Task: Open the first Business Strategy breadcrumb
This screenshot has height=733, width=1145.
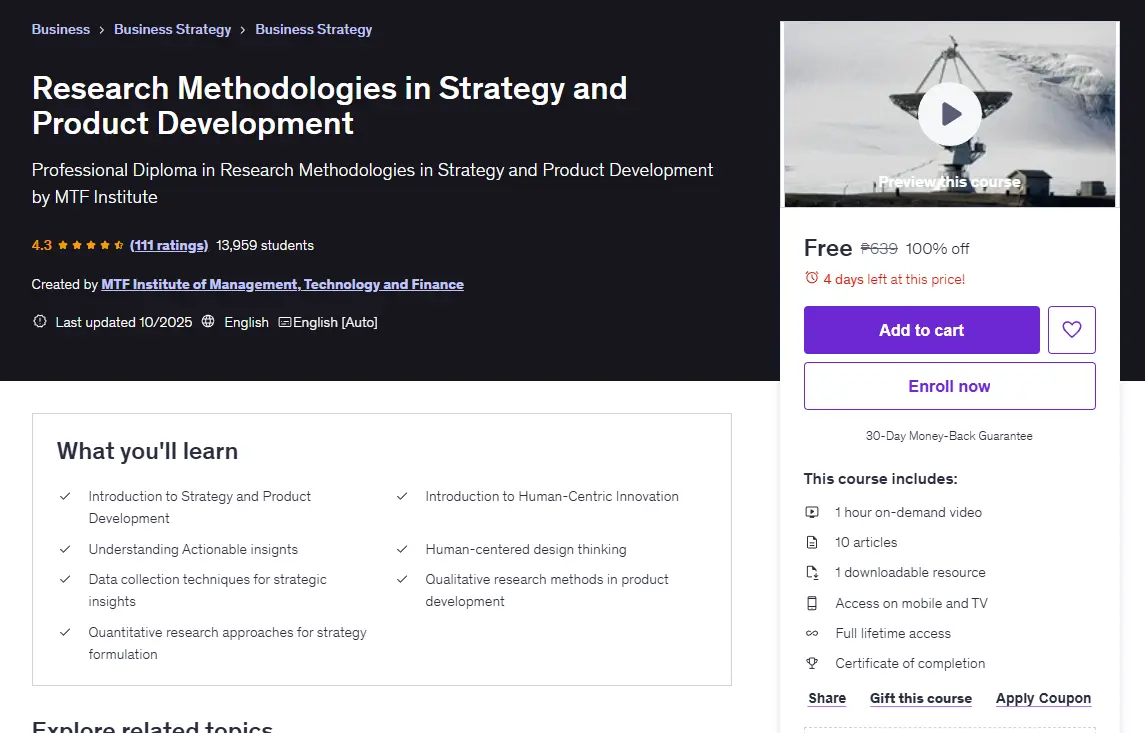Action: [172, 29]
